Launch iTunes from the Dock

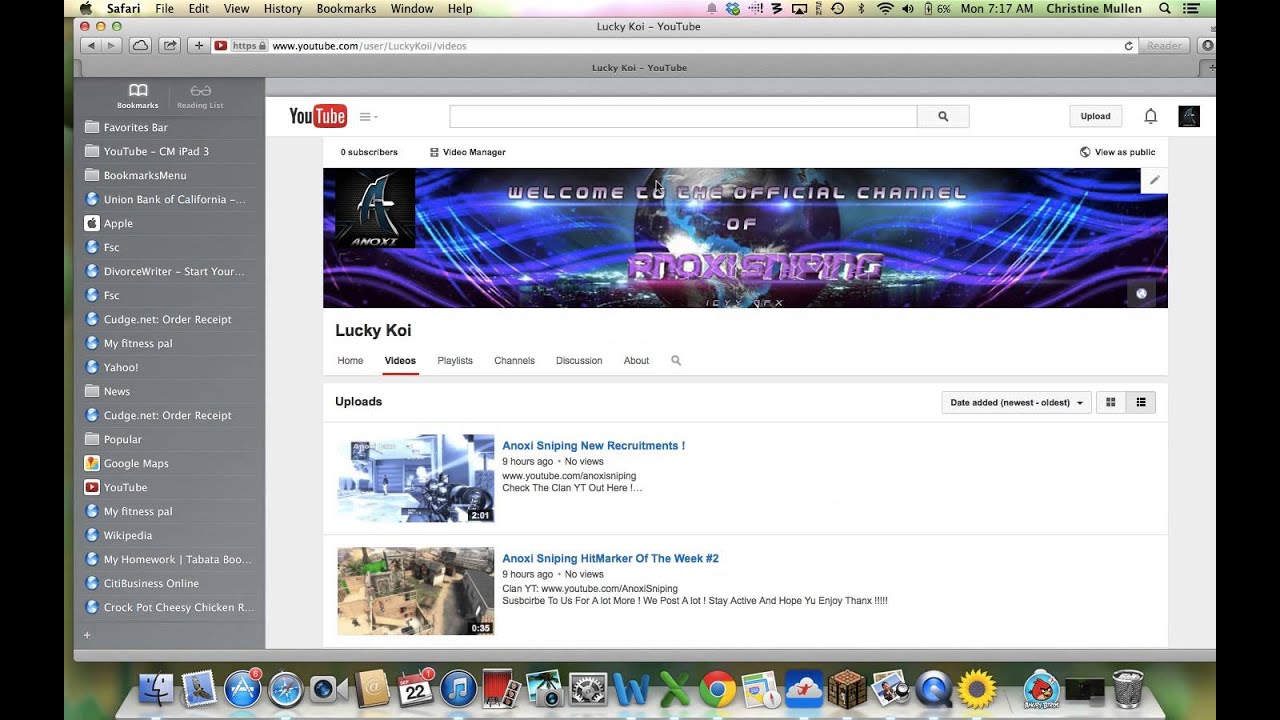(458, 689)
